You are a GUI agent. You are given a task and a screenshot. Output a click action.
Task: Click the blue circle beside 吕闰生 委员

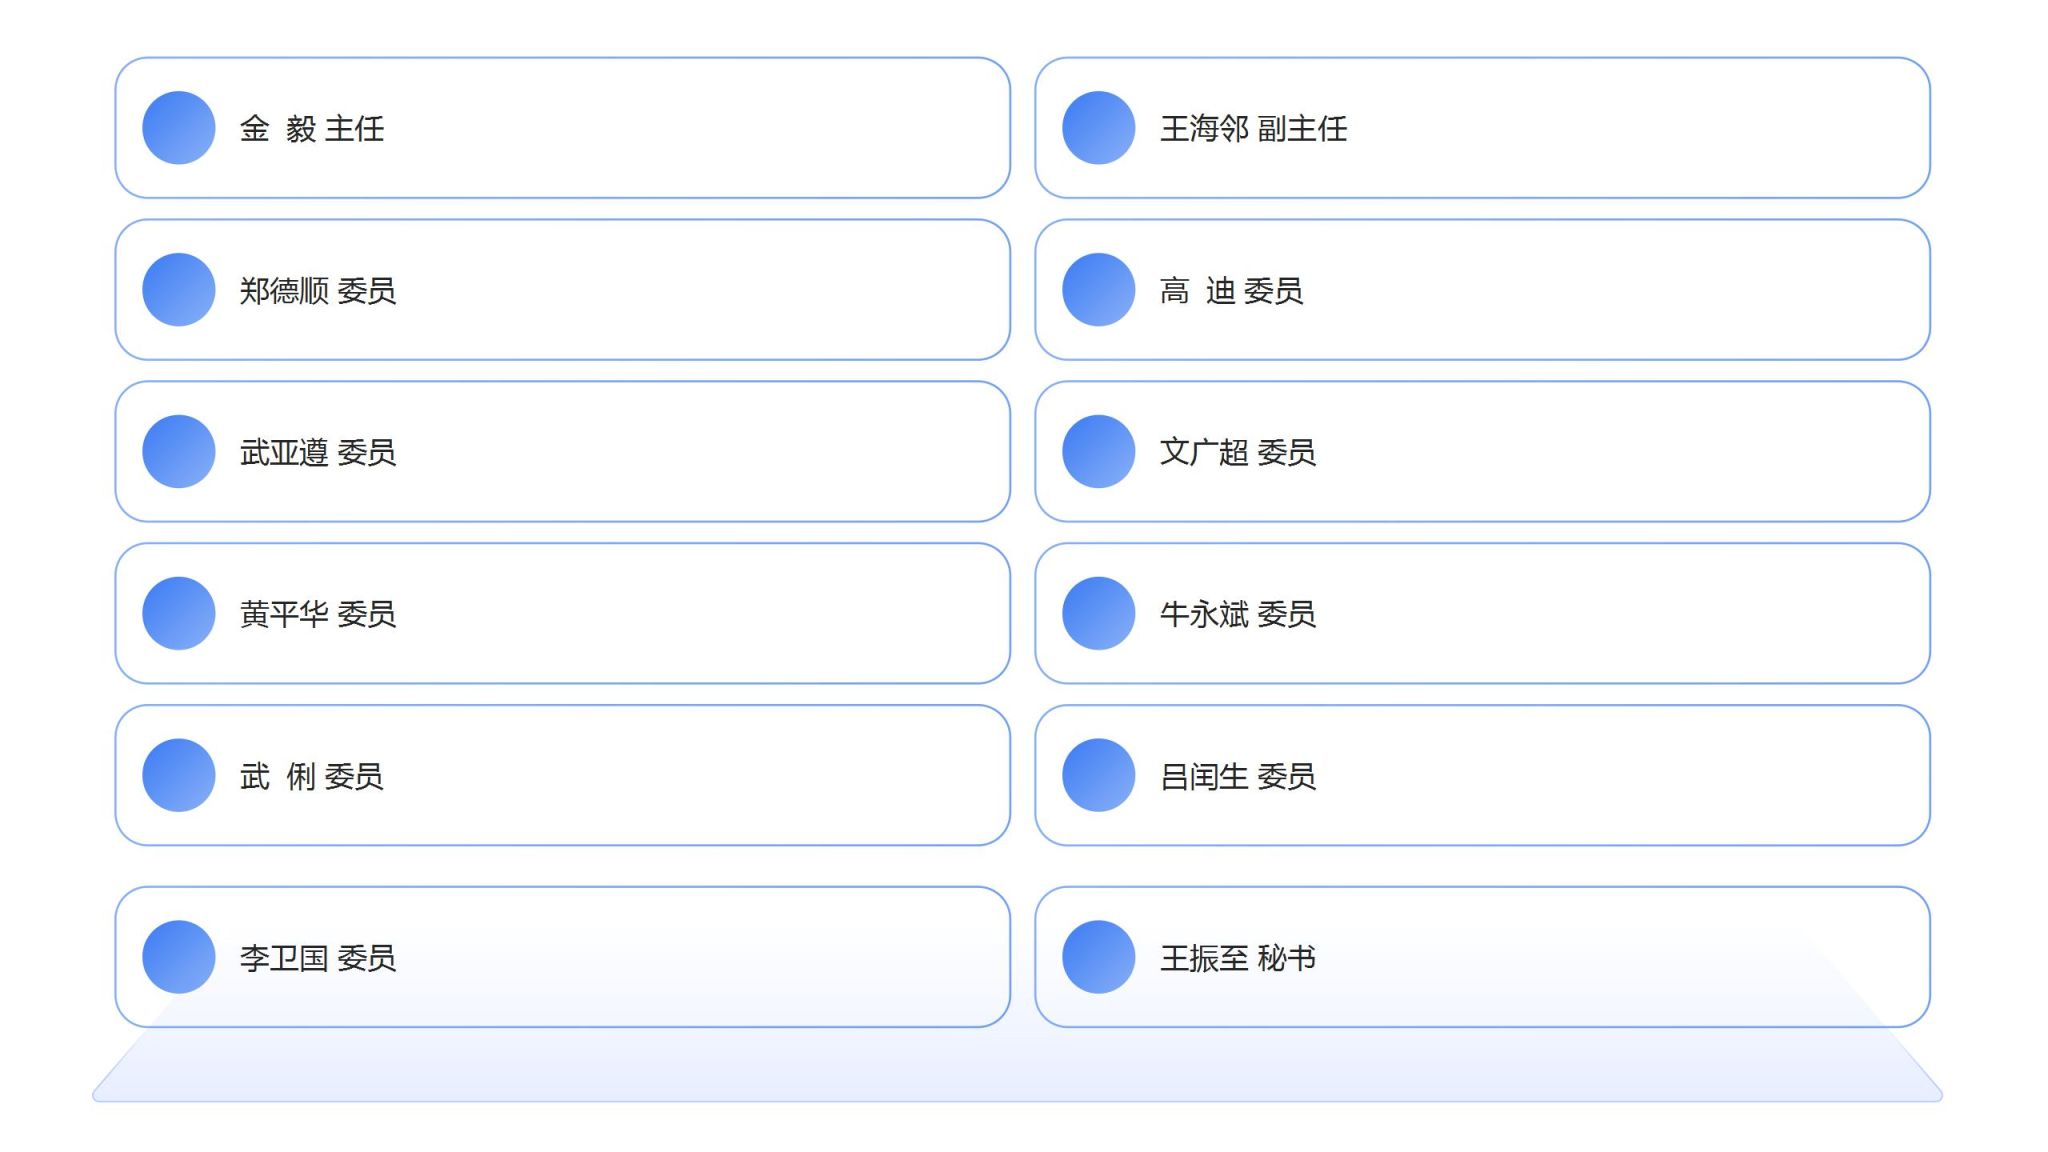click(x=1099, y=776)
